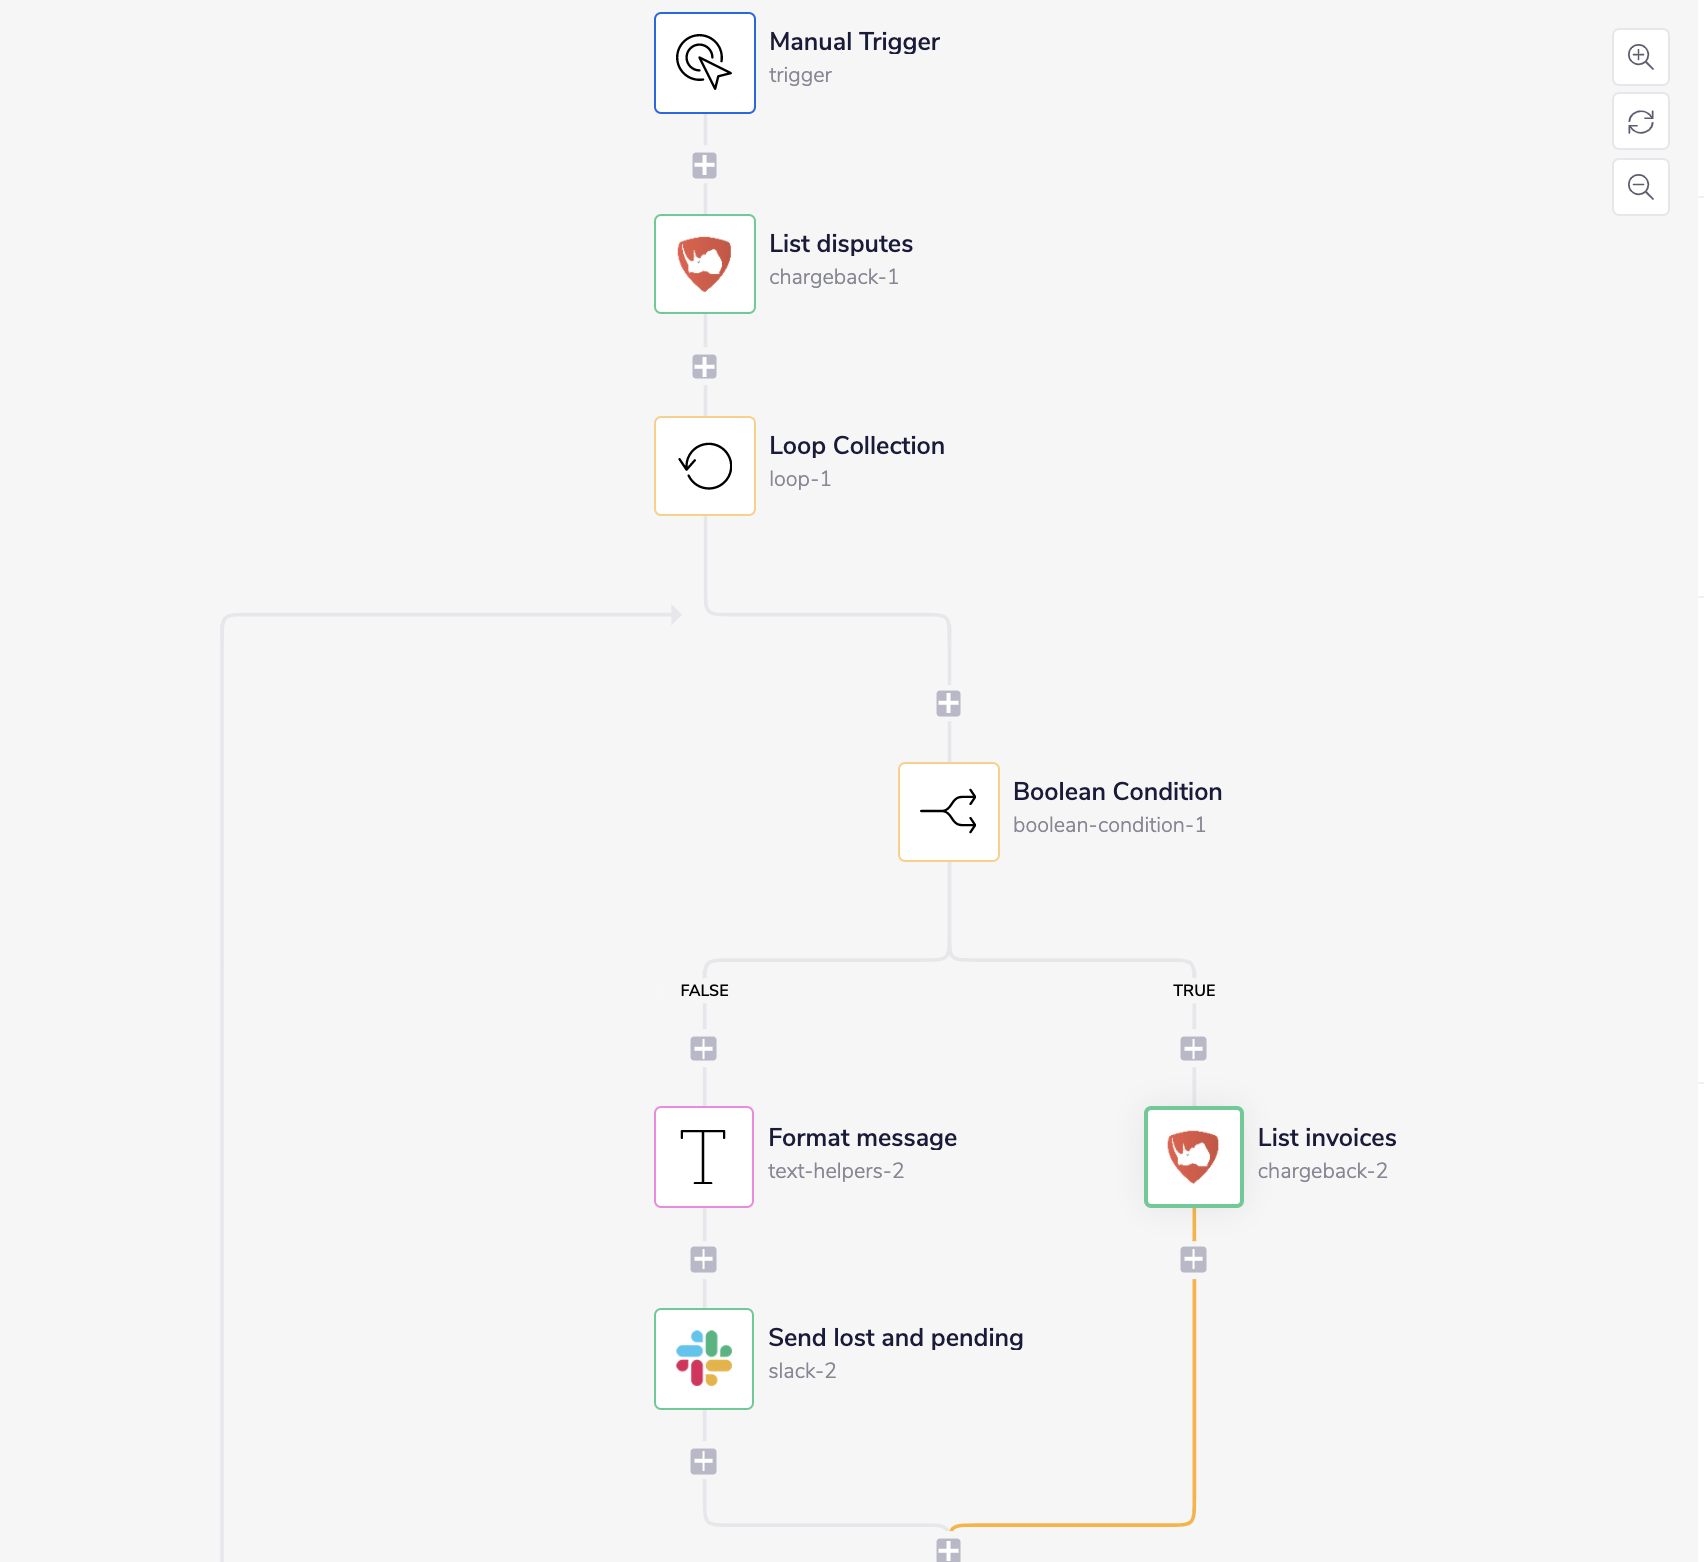
Task: Refresh the workflow layout
Action: (x=1640, y=121)
